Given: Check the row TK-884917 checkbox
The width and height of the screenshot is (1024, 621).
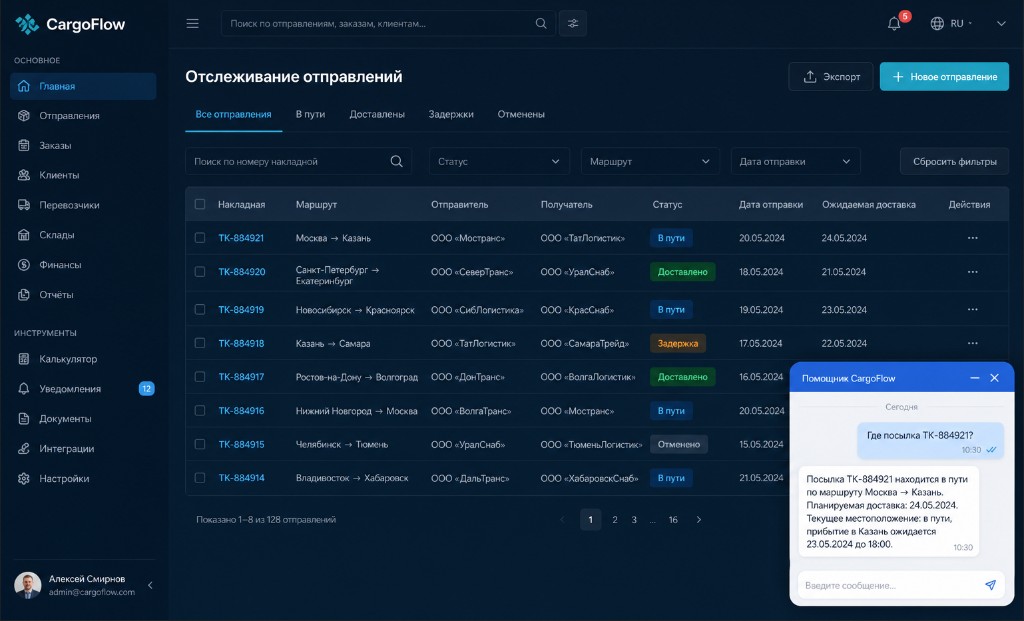Looking at the screenshot, I should 200,377.
